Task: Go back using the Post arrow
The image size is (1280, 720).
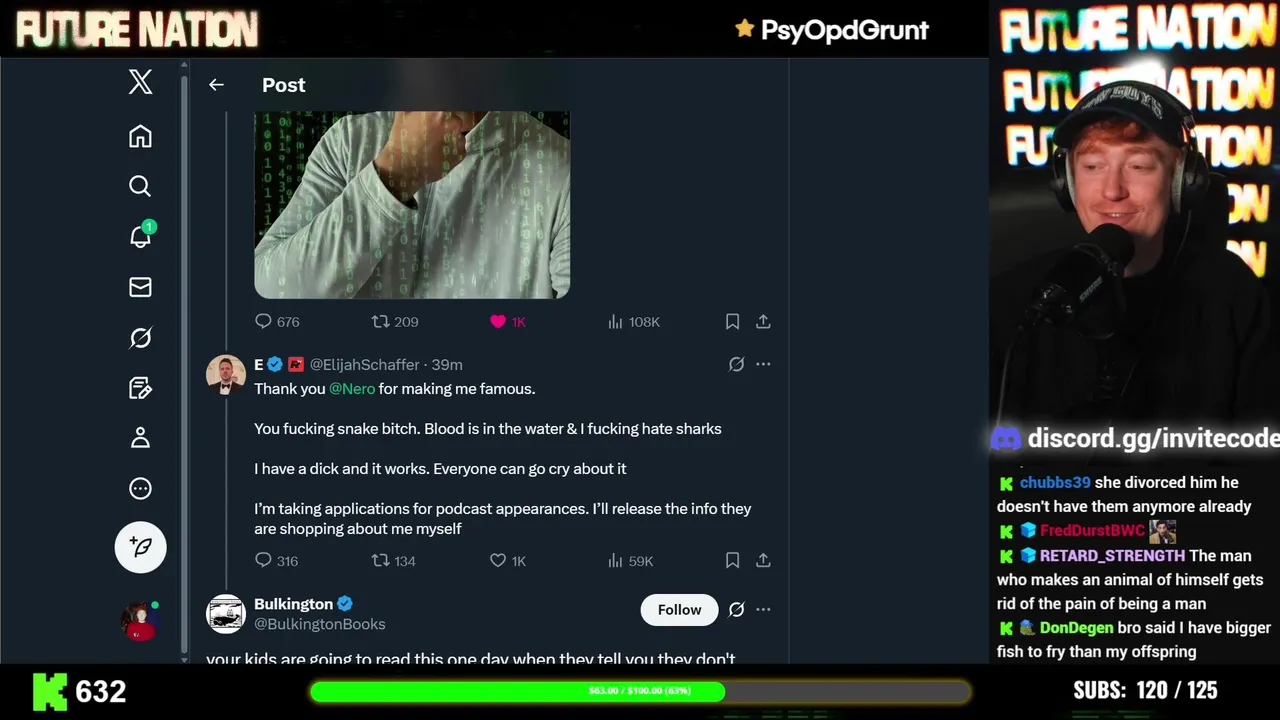Action: point(216,85)
